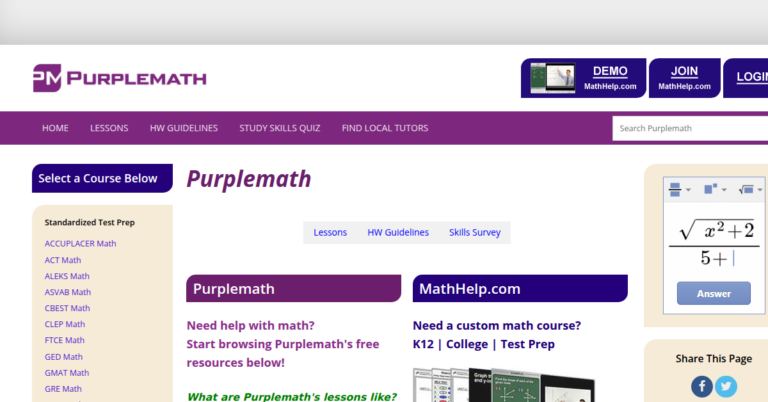
Task: Open STUDY SKILLS QUIZ in navigation bar
Action: pos(280,128)
